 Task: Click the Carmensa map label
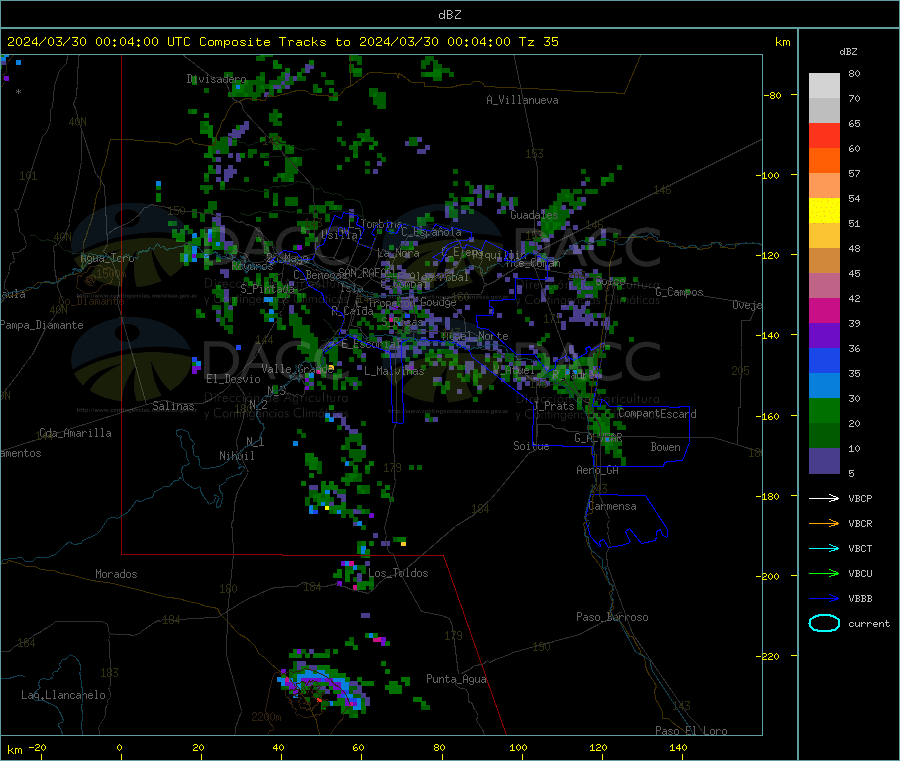612,507
